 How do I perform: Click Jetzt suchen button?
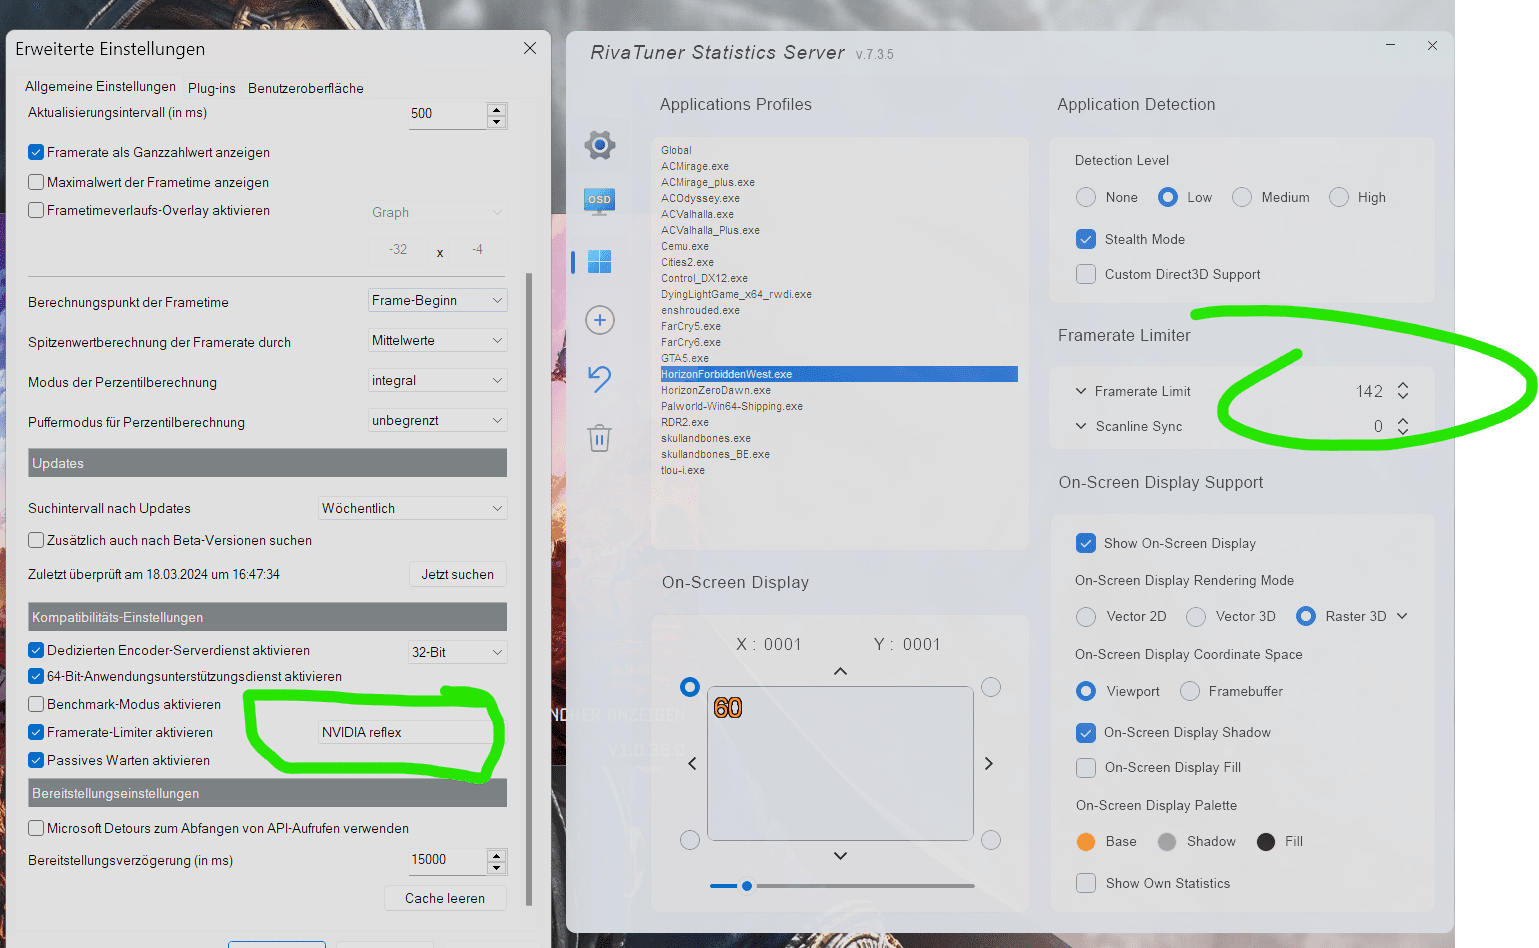[x=458, y=574]
